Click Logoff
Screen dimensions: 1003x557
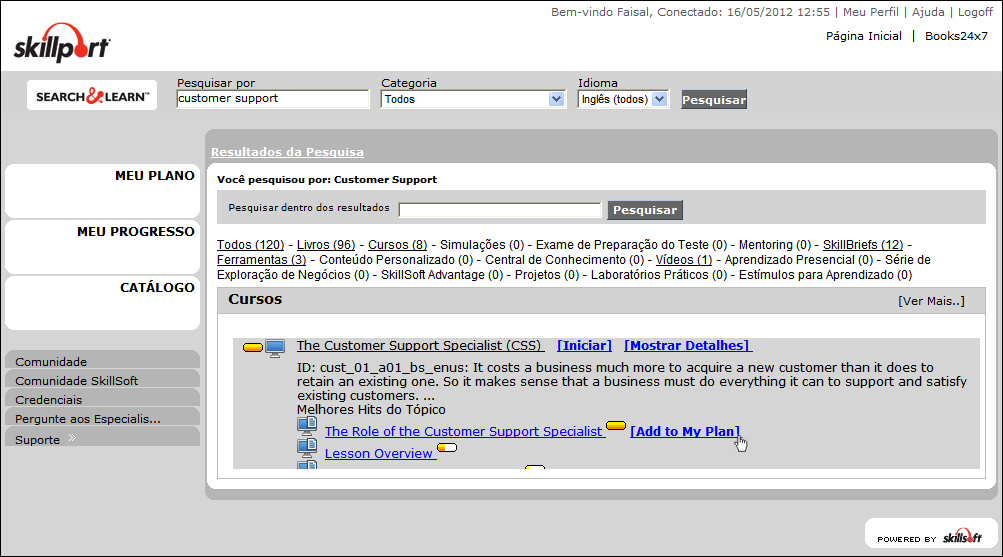tap(975, 12)
